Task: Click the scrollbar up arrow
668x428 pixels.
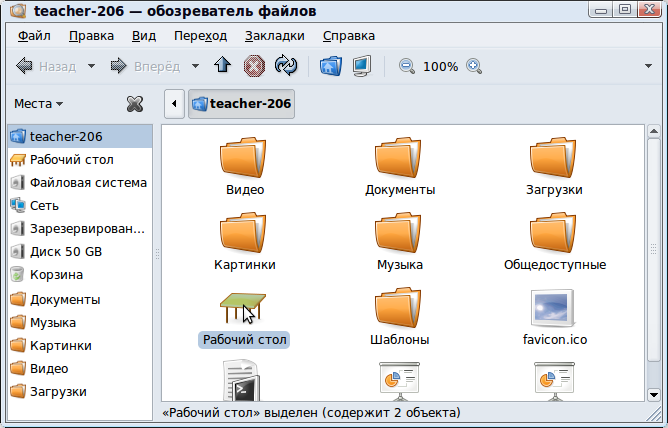Action: coord(654,131)
